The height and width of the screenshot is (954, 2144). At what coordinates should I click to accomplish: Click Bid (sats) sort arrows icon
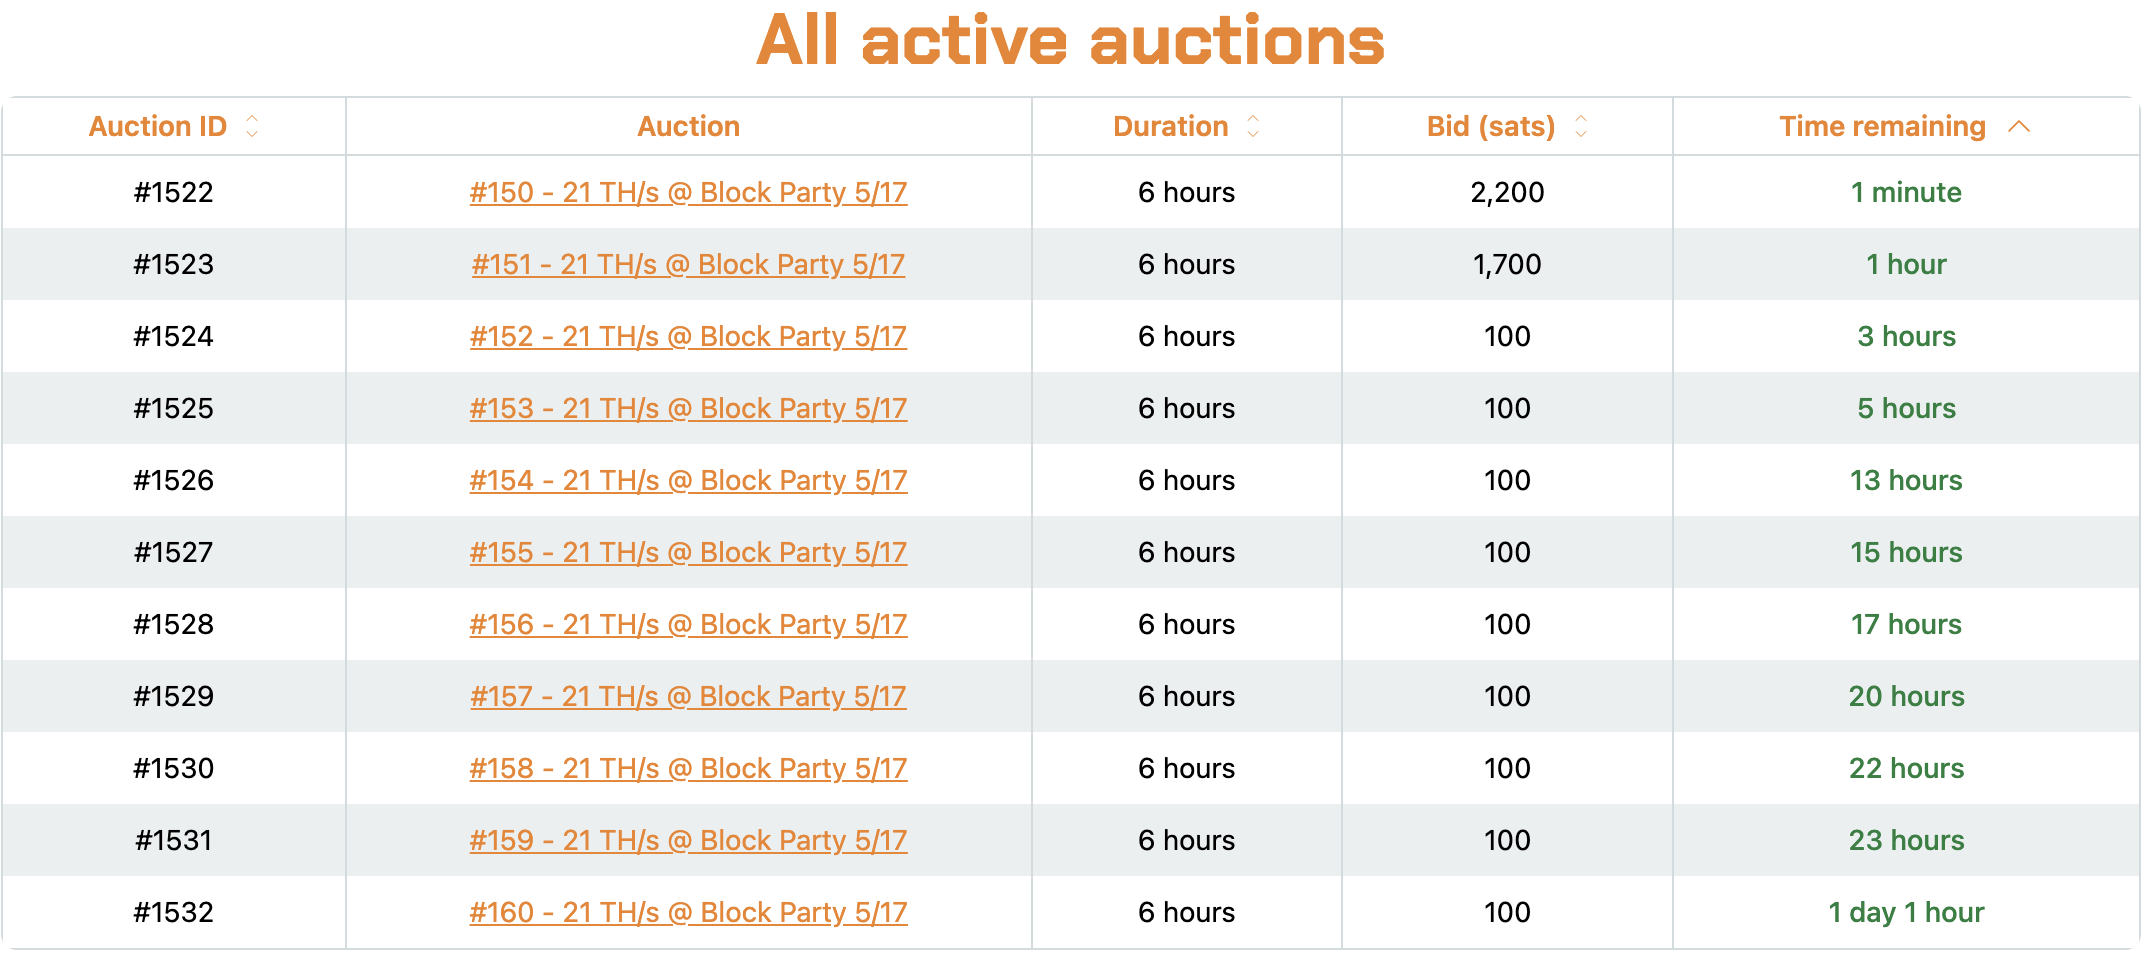tap(1581, 126)
